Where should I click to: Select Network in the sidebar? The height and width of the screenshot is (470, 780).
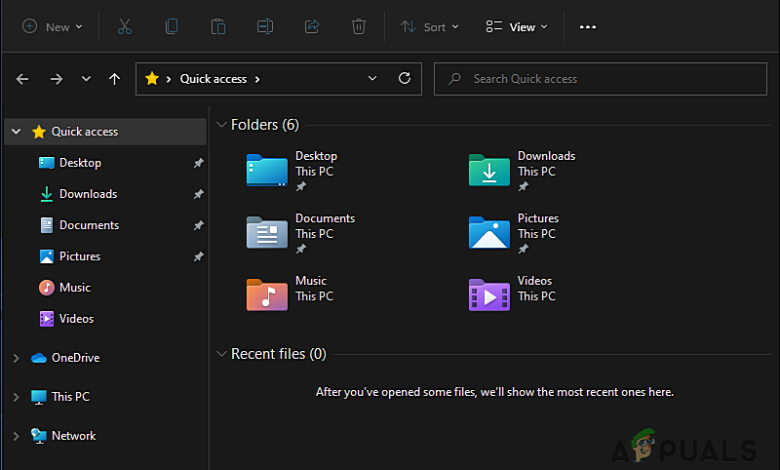(73, 436)
